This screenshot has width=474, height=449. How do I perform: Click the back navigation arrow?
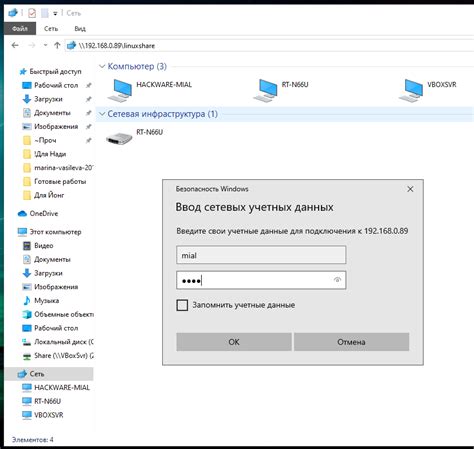pos(15,45)
